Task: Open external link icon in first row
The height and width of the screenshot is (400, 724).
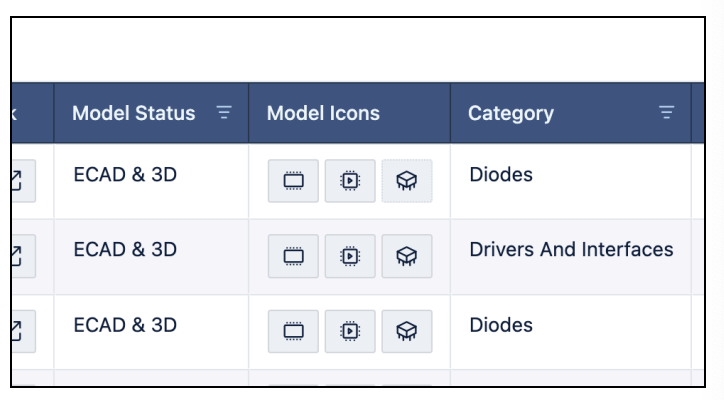Action: click(23, 181)
